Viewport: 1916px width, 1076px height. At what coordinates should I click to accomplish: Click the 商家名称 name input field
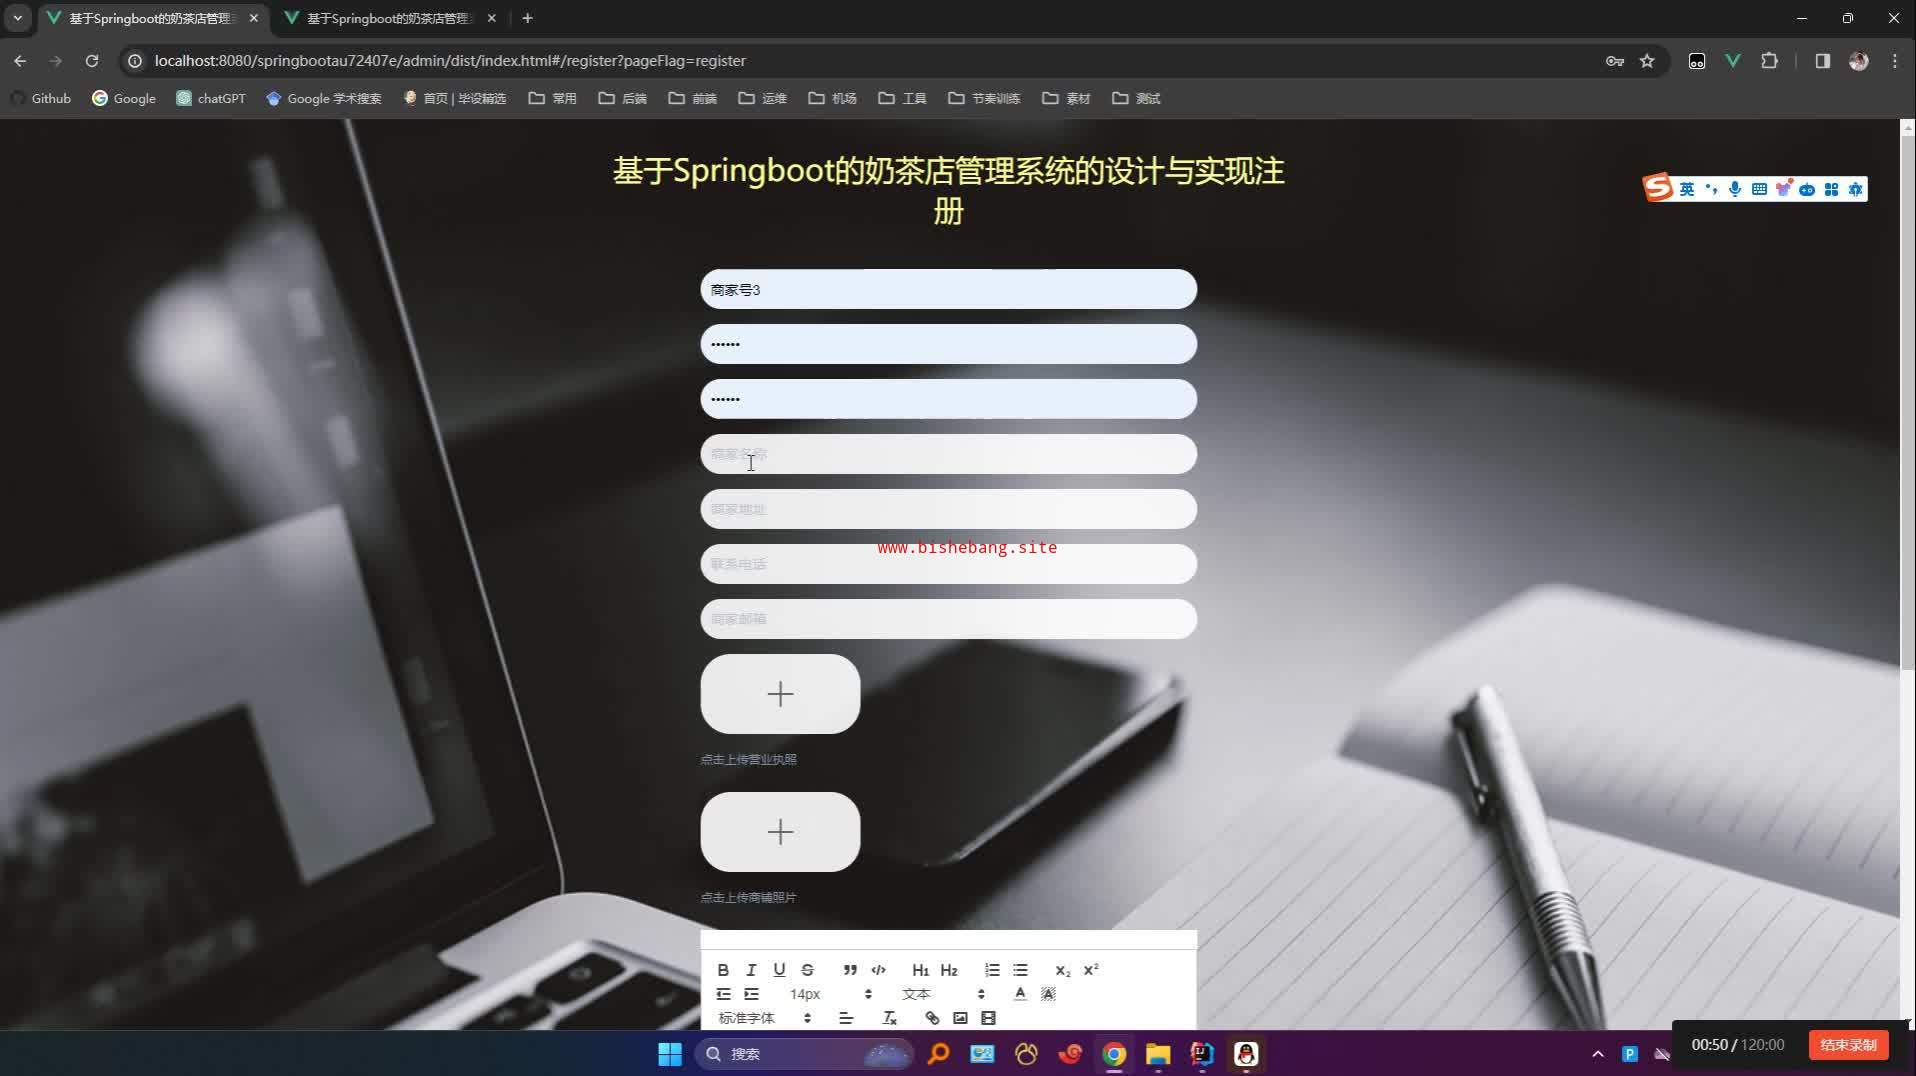coord(948,454)
